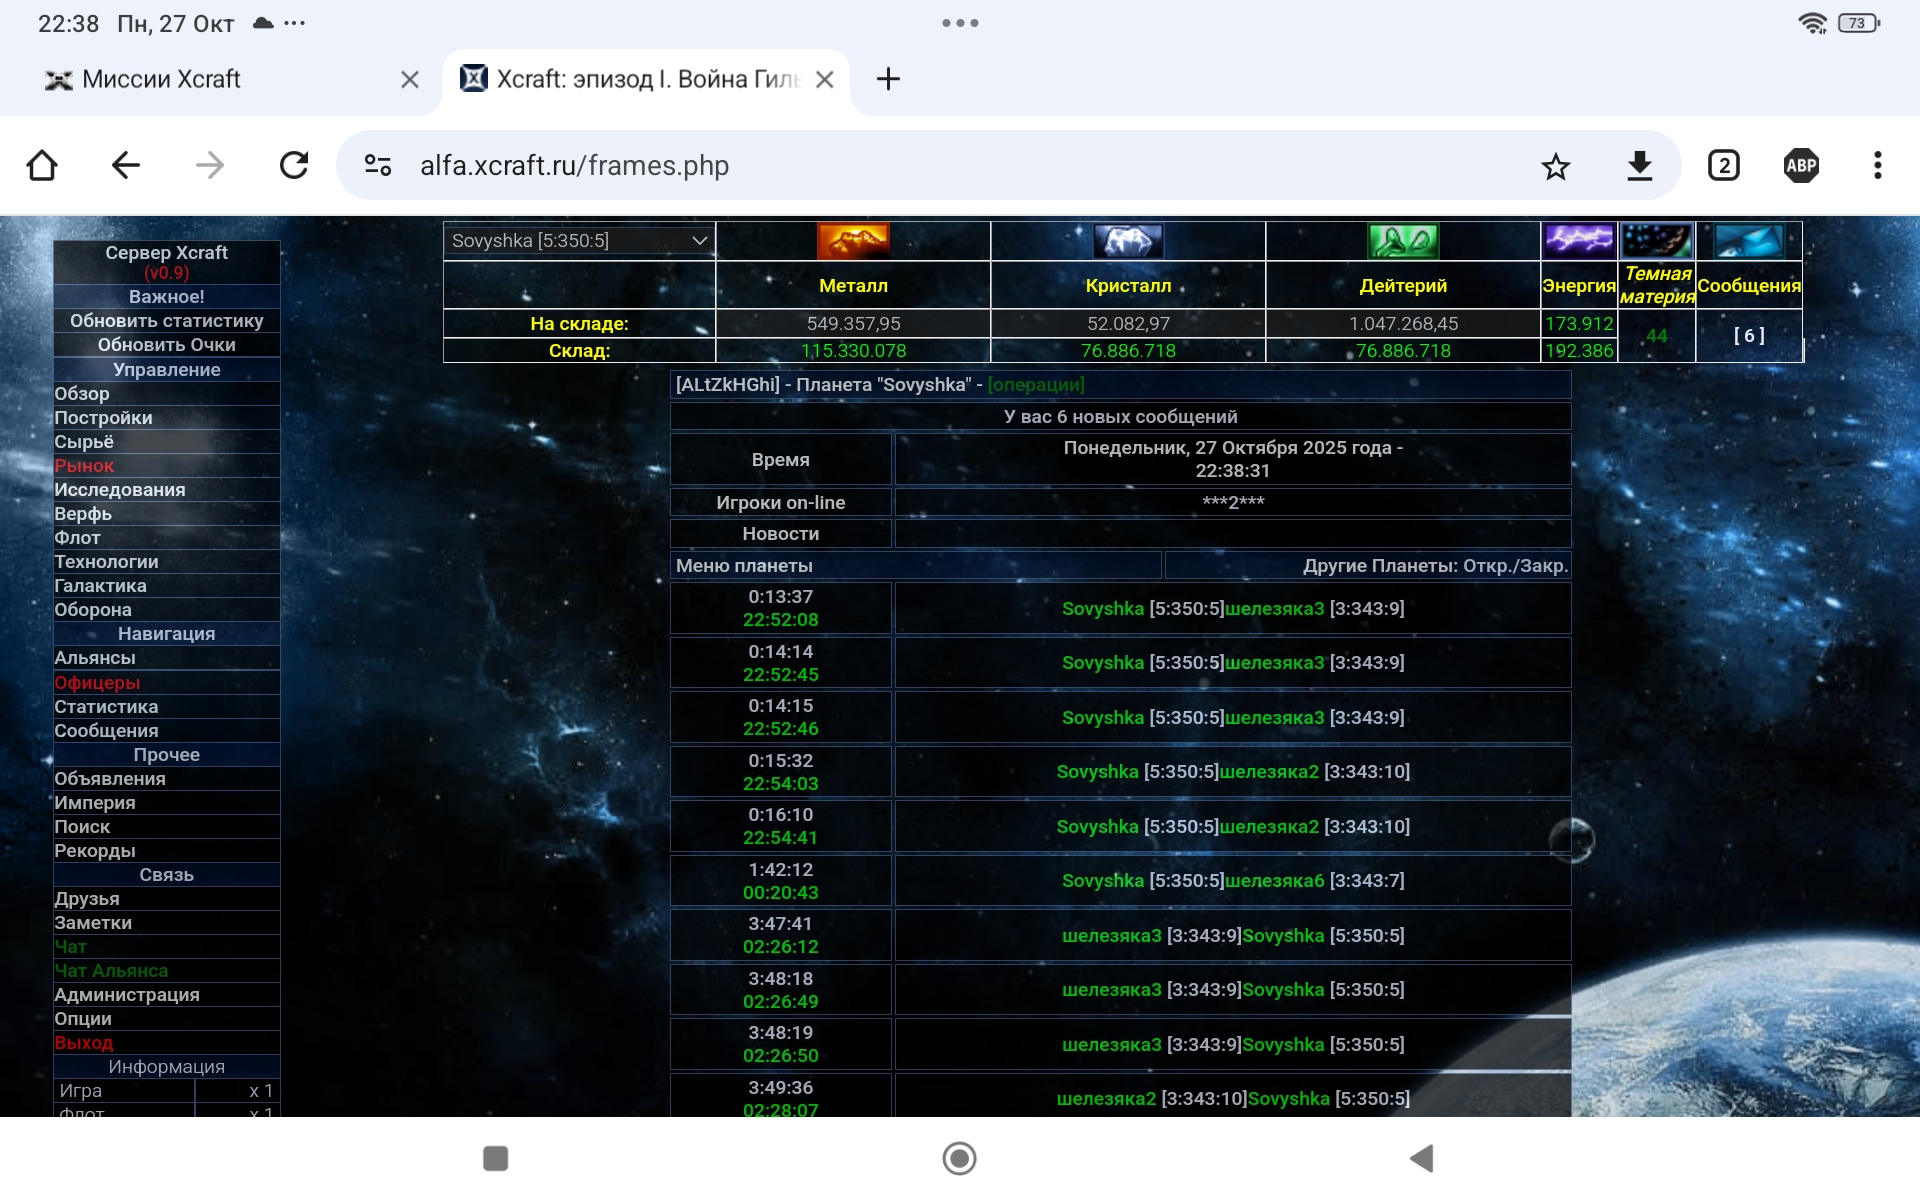Image resolution: width=1920 pixels, height=1200 pixels.
Task: Open the Sovyshka planet selector dropdown
Action: [579, 241]
